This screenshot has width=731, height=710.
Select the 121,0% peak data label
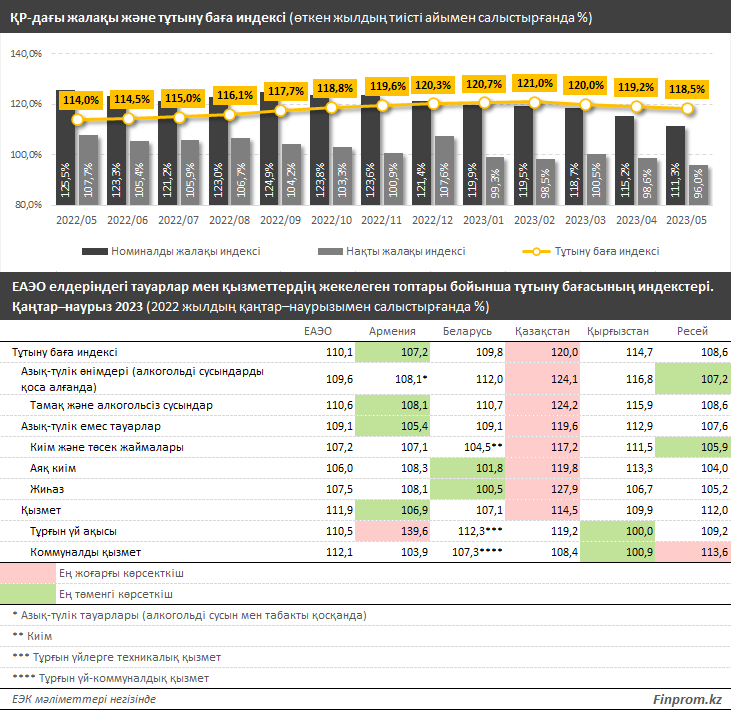[535, 83]
